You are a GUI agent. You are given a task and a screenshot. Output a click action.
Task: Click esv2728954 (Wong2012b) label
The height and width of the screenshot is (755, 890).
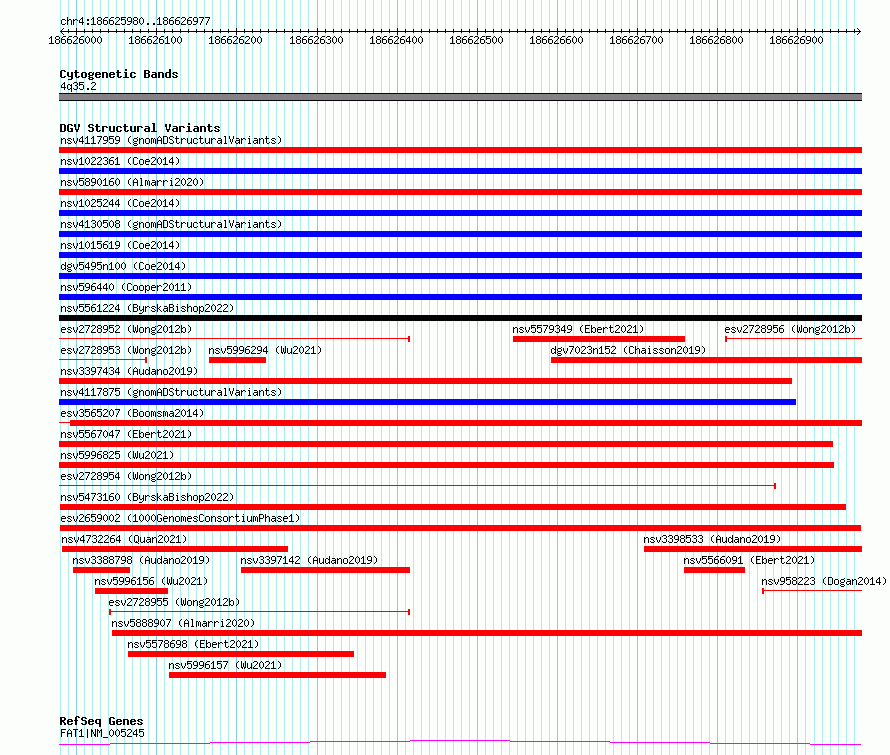(126, 476)
